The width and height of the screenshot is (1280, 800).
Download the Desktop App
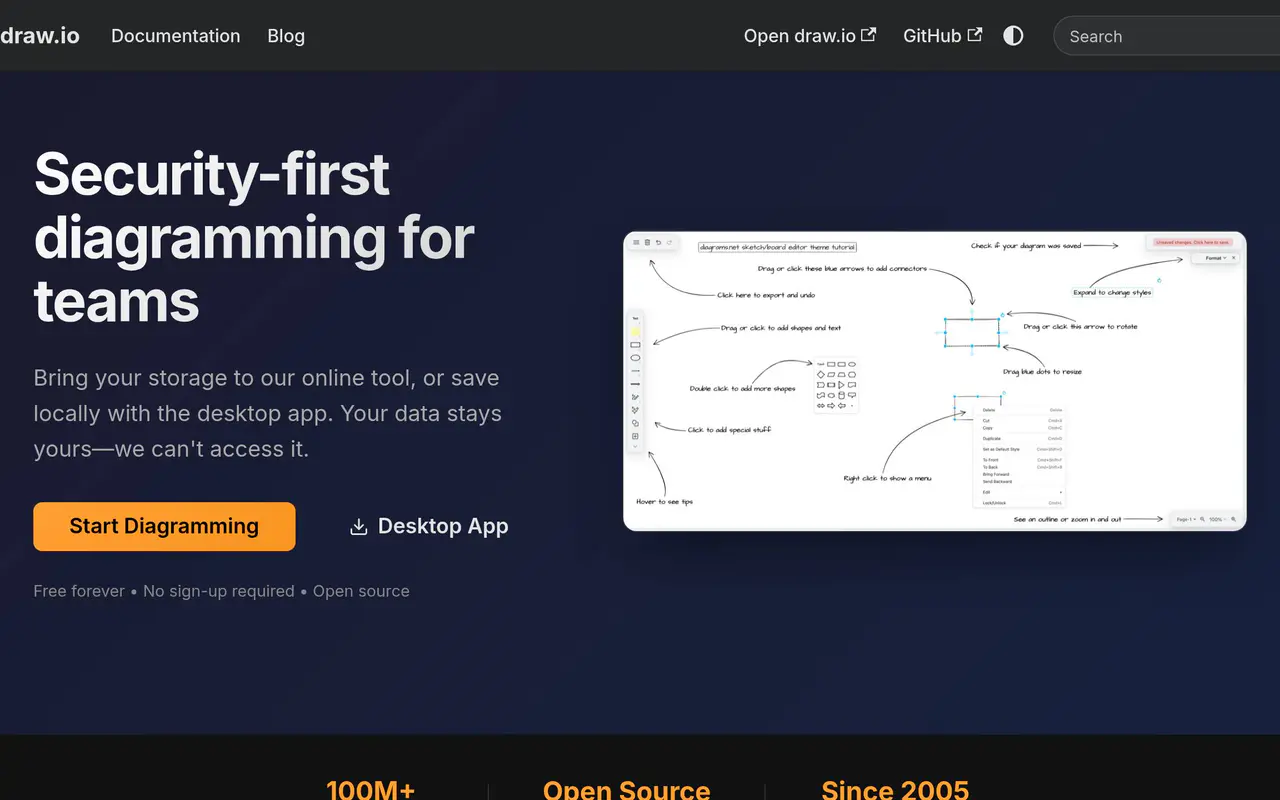(x=429, y=526)
